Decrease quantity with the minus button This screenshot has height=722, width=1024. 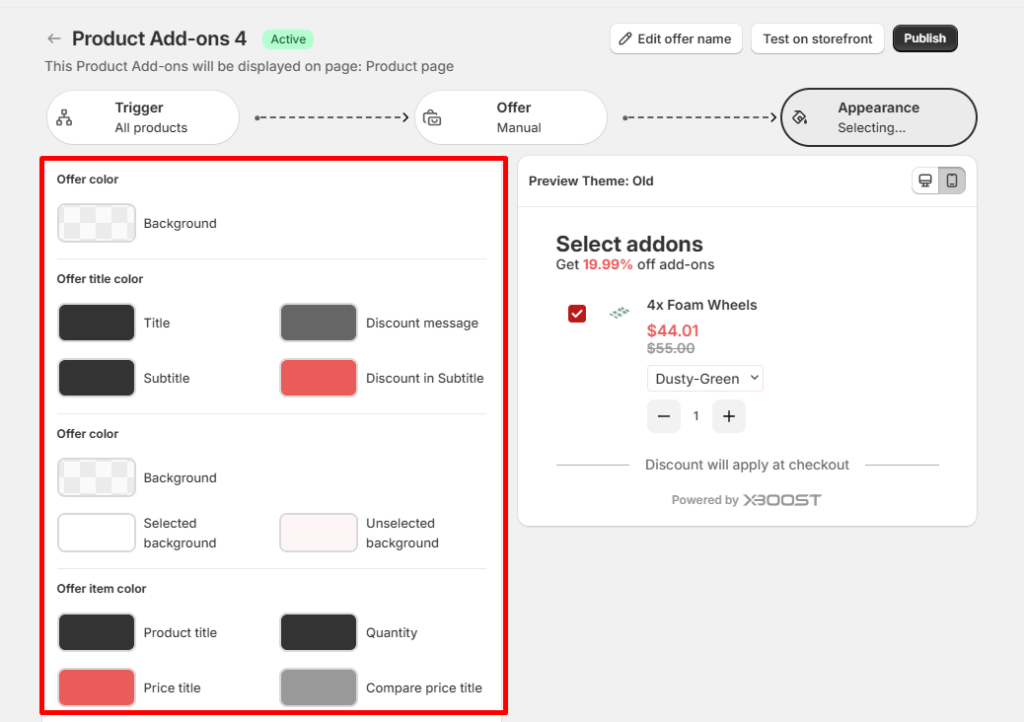pyautogui.click(x=664, y=416)
